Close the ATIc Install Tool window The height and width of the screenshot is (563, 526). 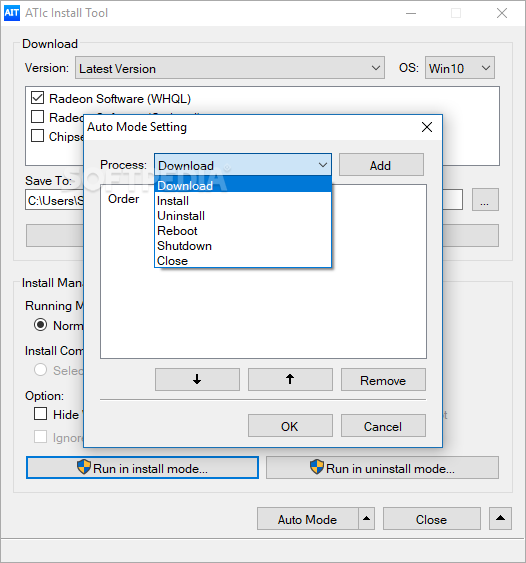pyautogui.click(x=502, y=13)
